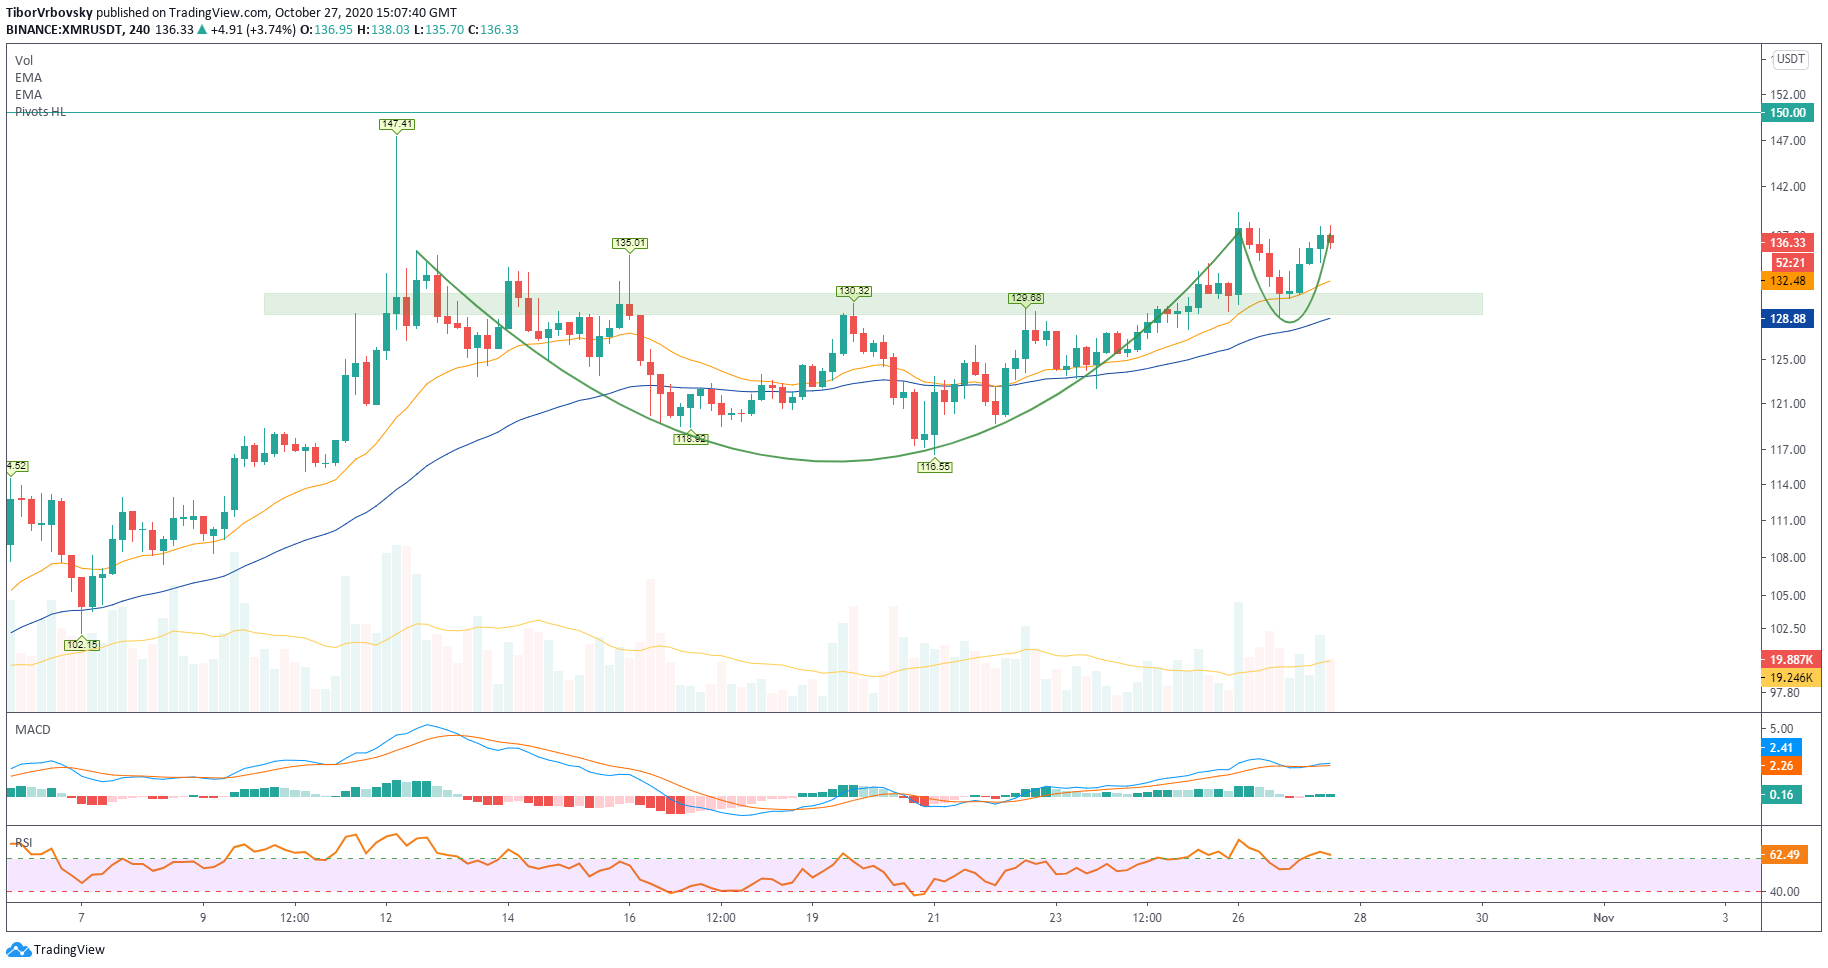Click the 19.887K volume value tag
The image size is (1828, 968).
point(1790,660)
